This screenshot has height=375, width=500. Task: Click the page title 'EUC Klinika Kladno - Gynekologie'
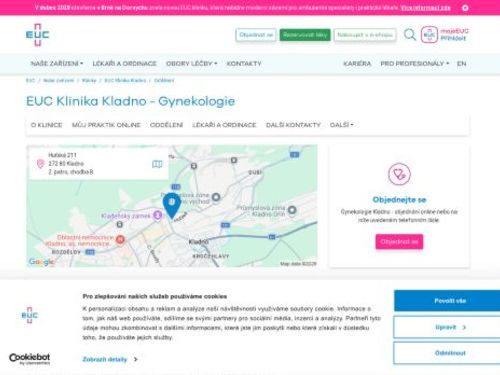point(130,101)
